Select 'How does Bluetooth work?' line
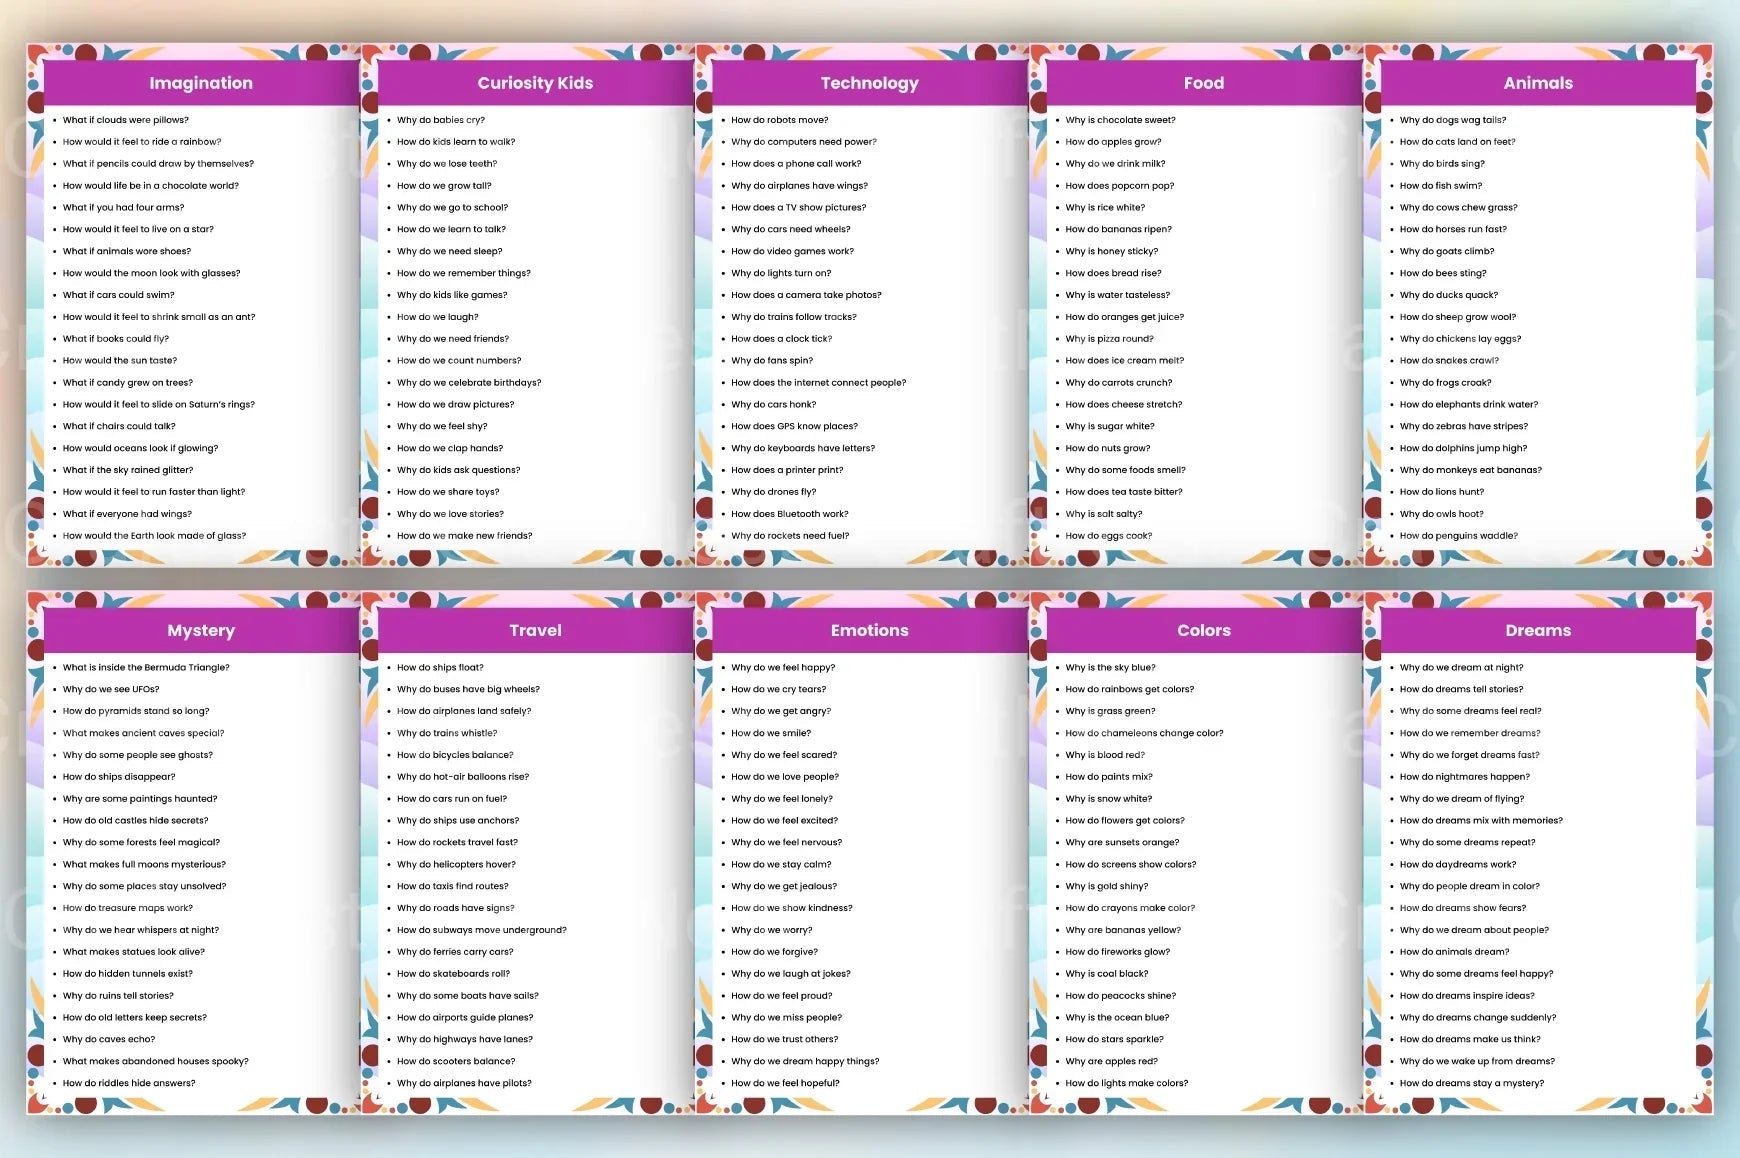This screenshot has width=1740, height=1158. [789, 514]
